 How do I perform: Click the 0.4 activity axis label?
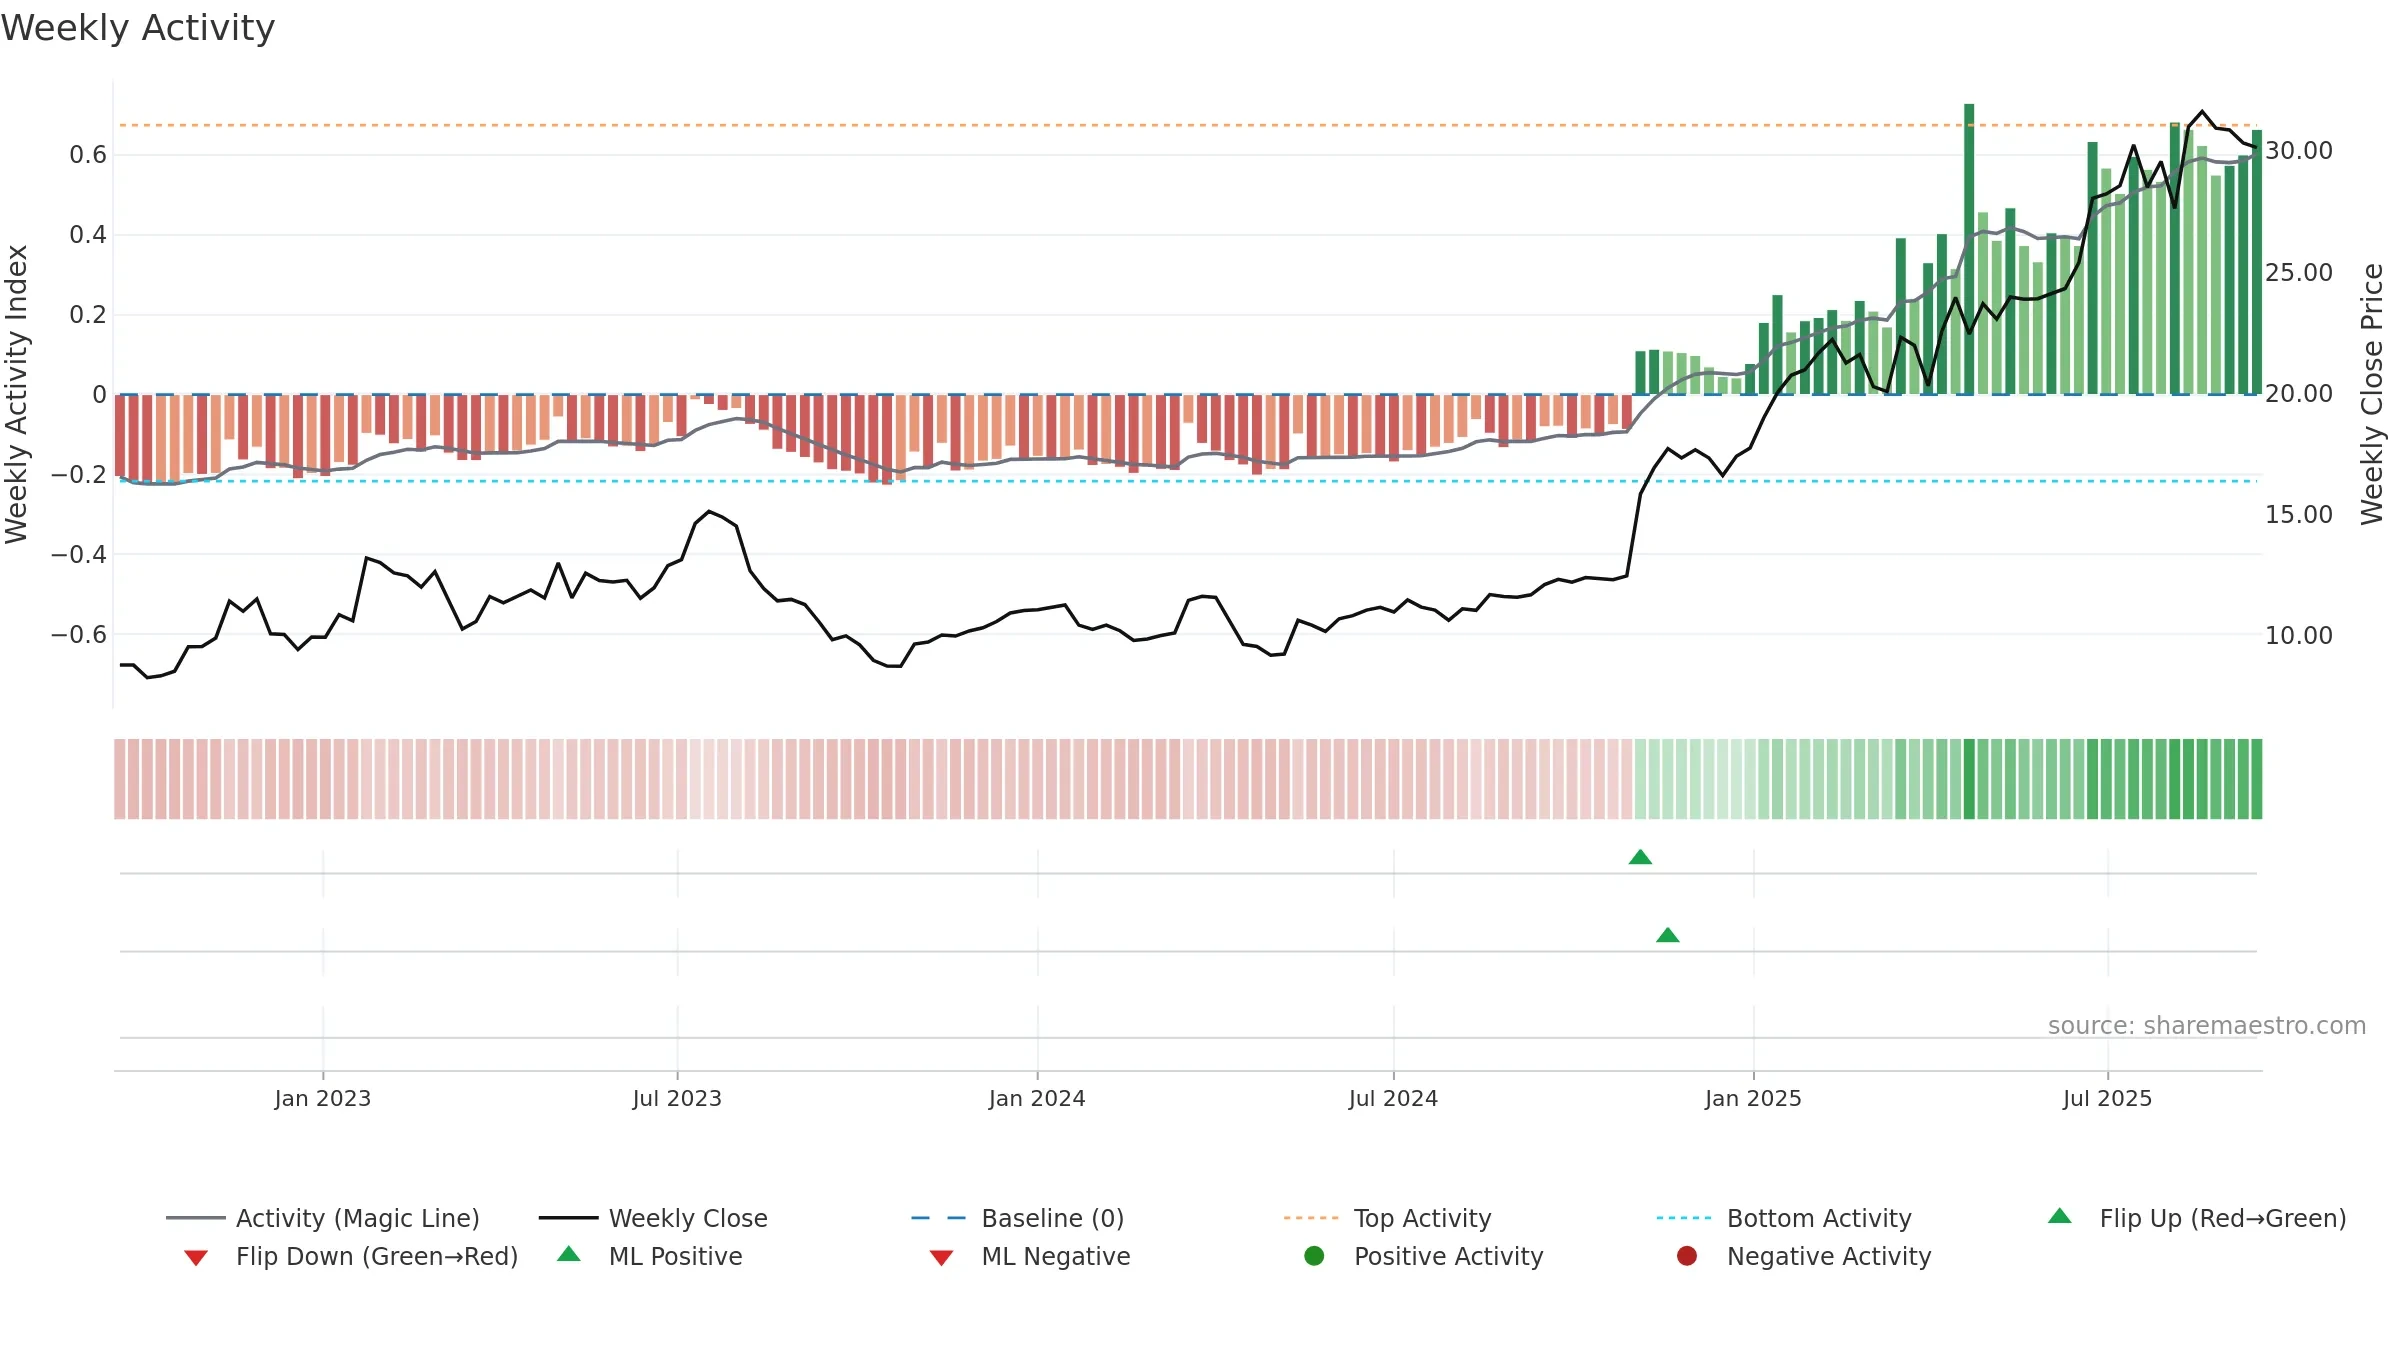click(88, 235)
